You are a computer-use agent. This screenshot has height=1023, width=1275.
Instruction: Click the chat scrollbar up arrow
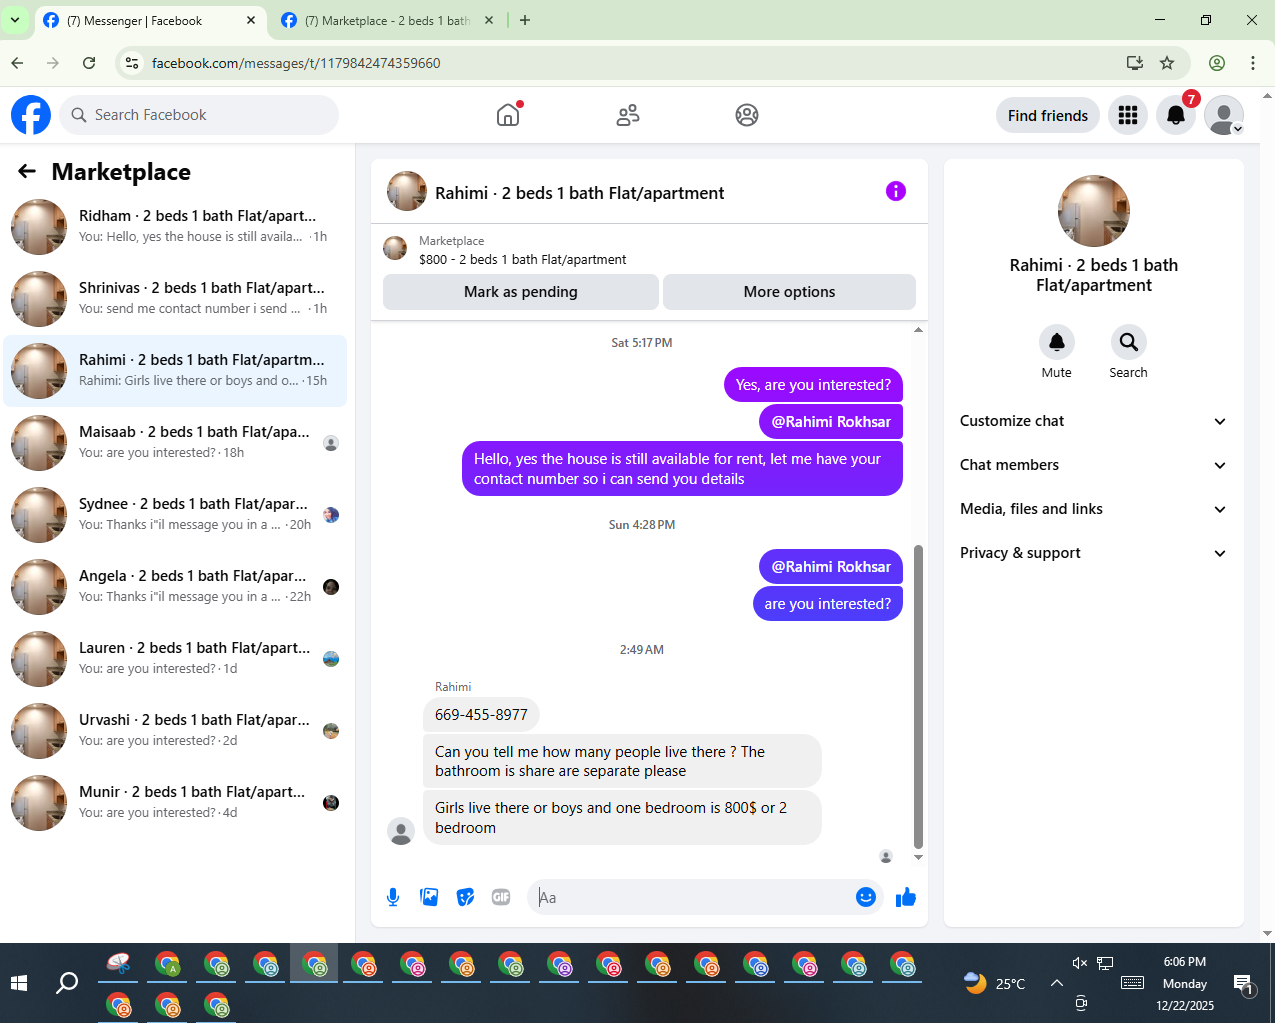pos(918,330)
